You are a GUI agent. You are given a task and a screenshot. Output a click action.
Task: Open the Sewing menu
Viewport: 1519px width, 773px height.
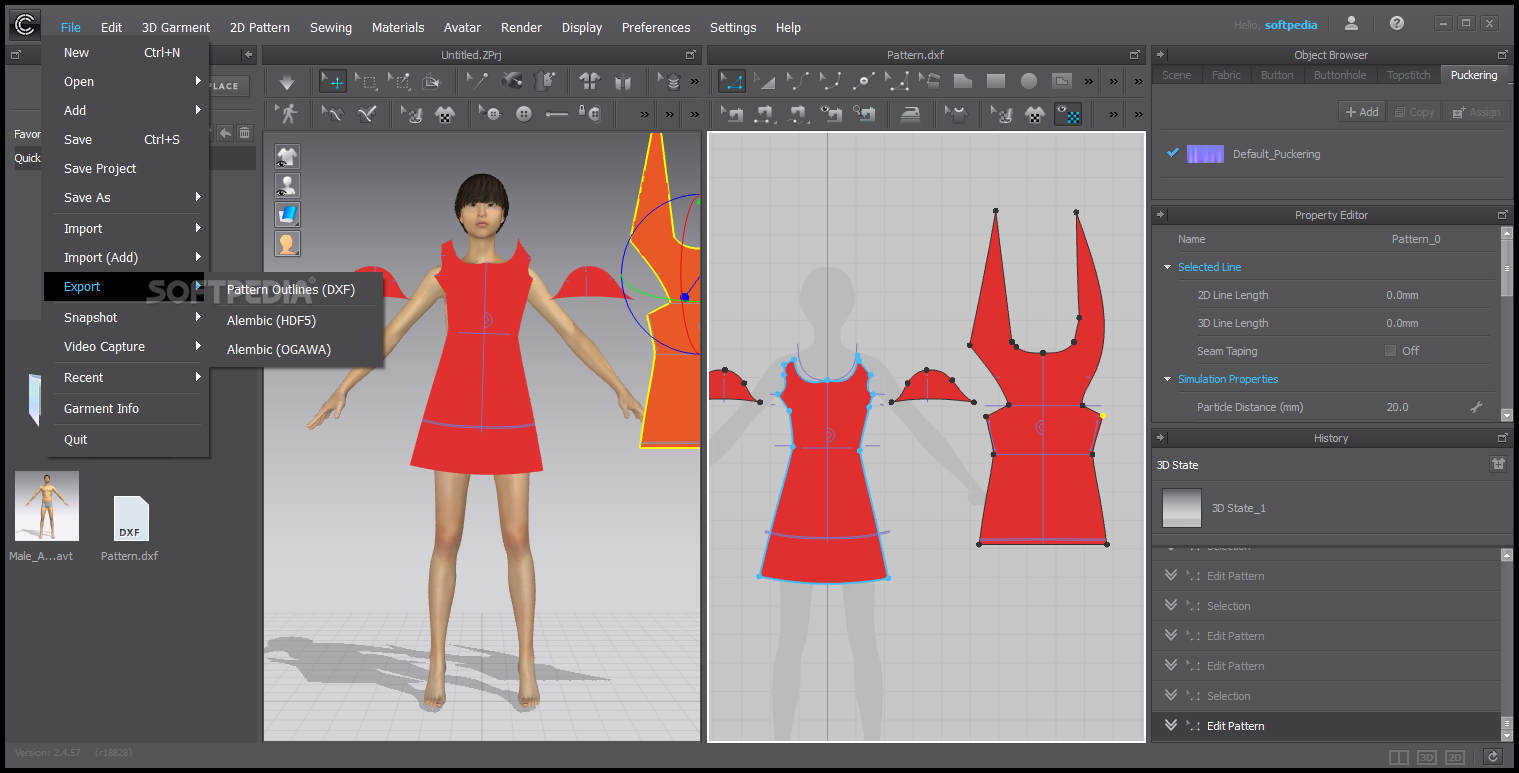point(331,27)
